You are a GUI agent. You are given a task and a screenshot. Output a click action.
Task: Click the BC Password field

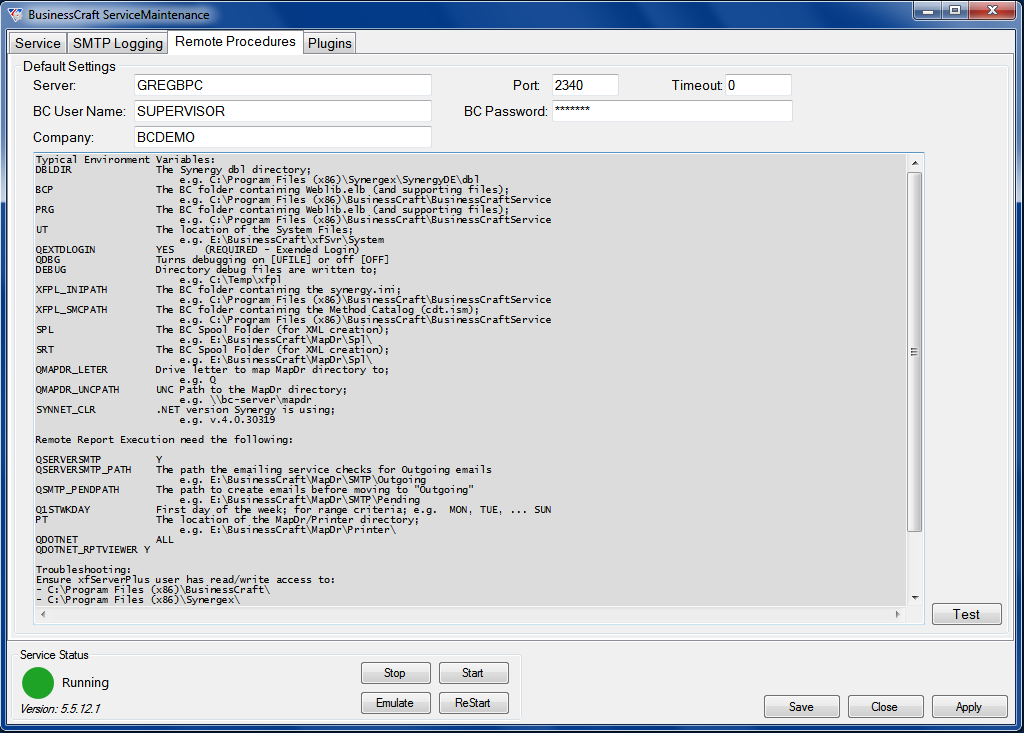coord(672,111)
